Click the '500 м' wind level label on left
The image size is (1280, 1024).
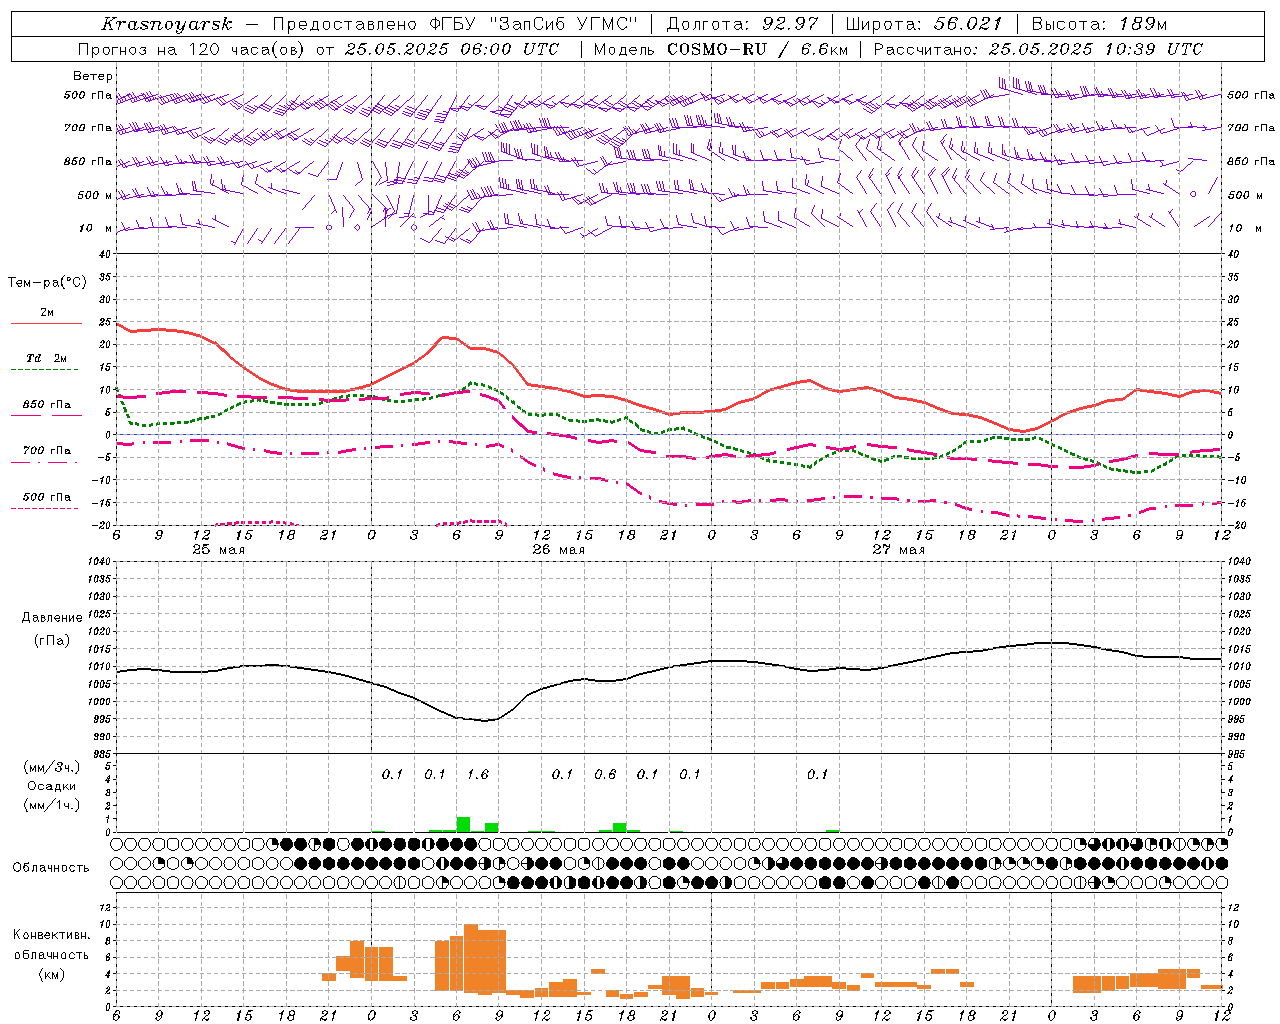point(95,195)
